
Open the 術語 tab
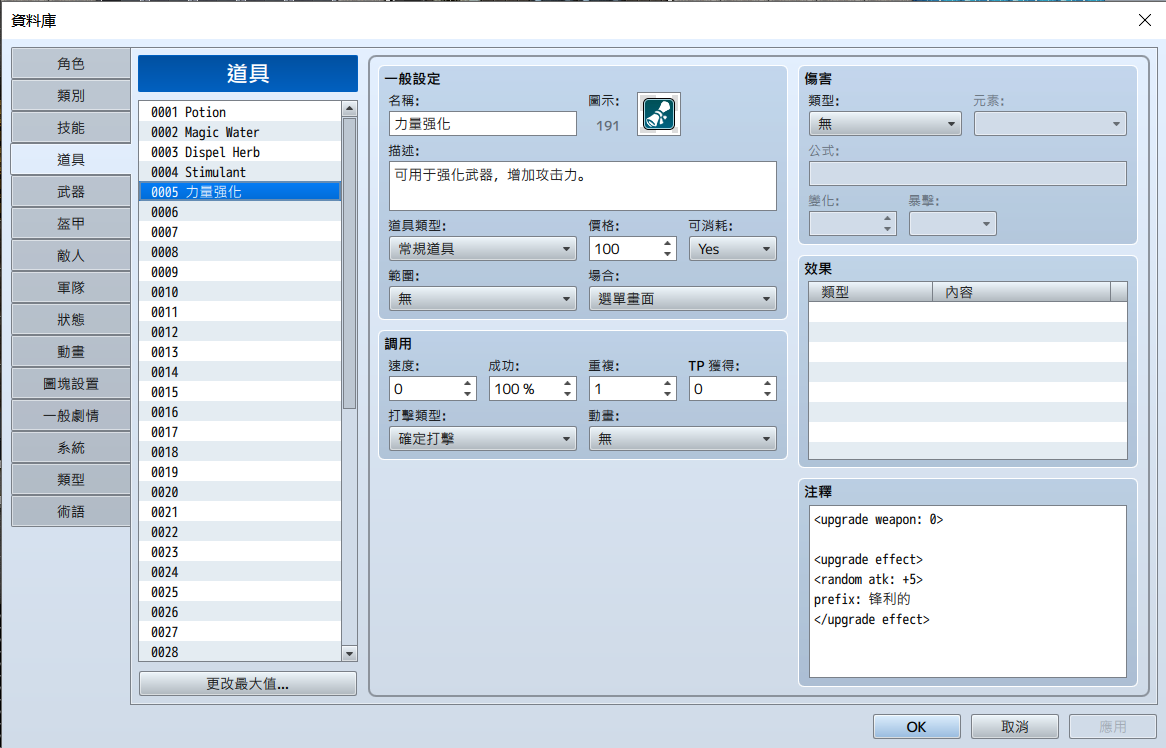click(x=71, y=512)
